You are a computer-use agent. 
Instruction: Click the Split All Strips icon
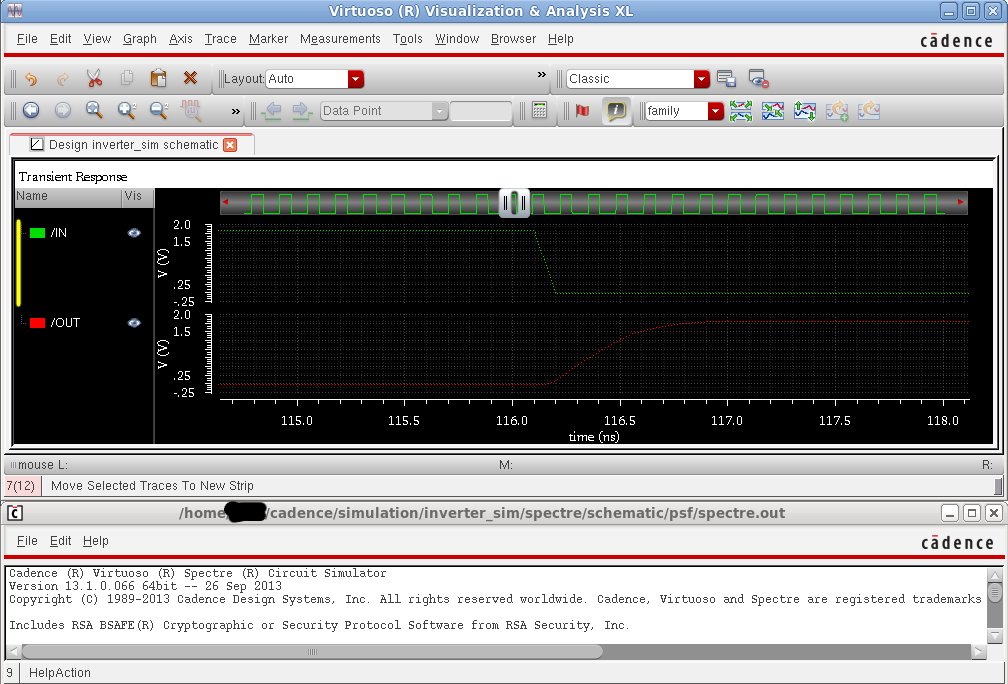(x=741, y=111)
